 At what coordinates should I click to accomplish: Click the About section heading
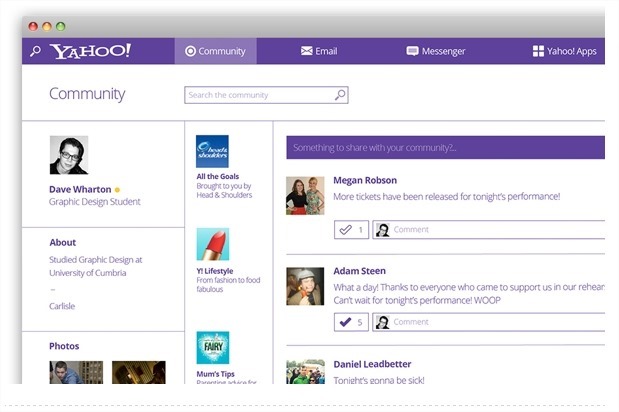click(63, 243)
